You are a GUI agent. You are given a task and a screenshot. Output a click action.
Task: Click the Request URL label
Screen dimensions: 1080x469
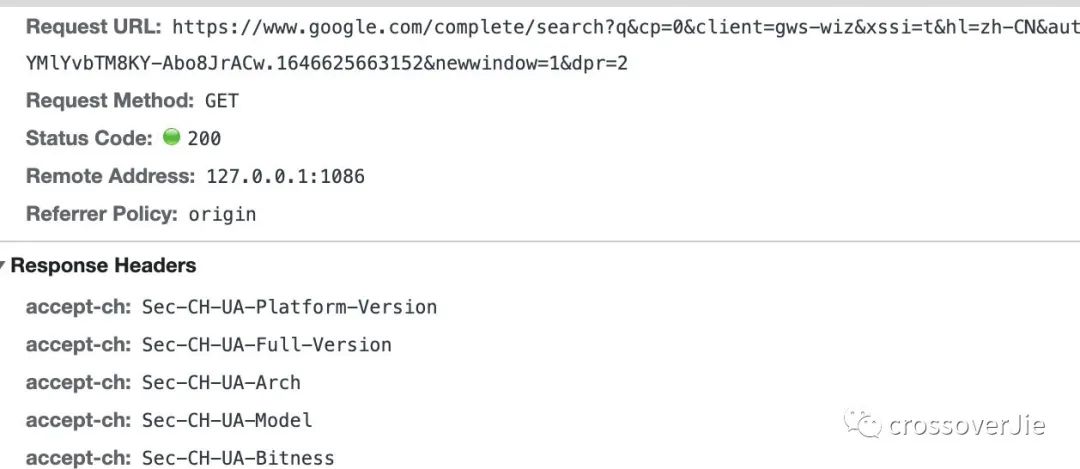click(x=93, y=27)
